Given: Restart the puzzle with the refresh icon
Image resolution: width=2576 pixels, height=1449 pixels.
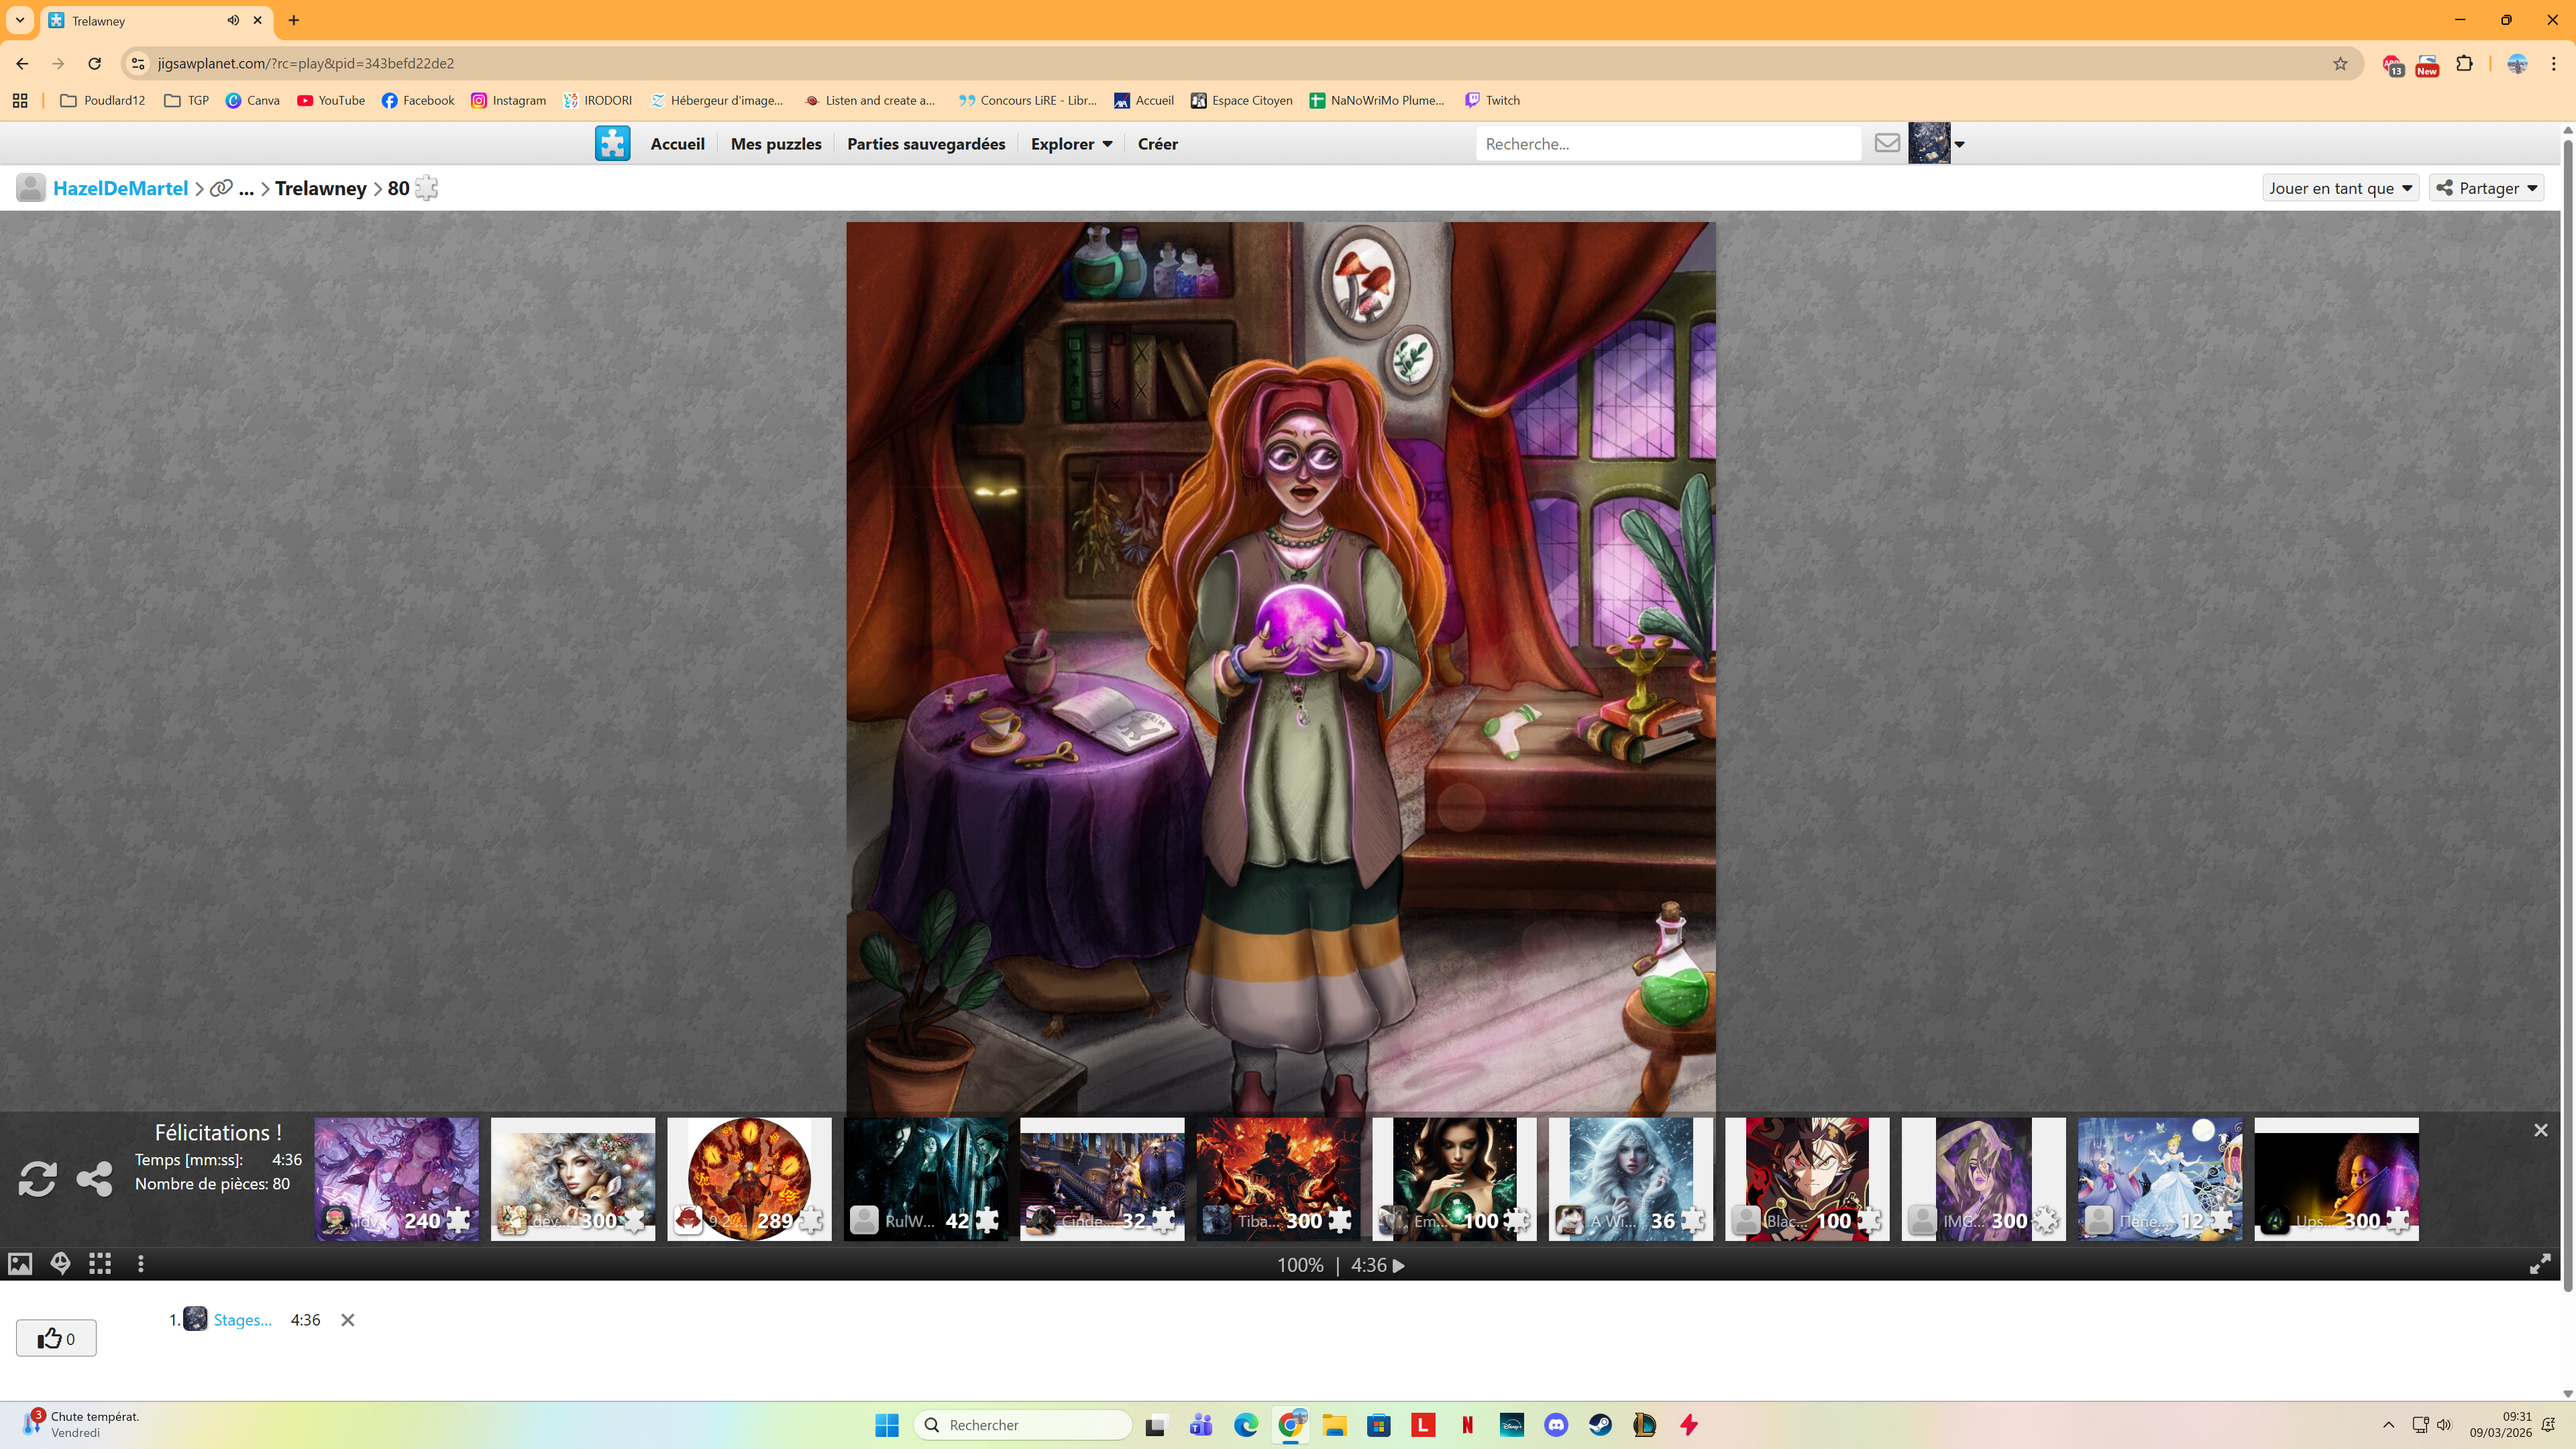Looking at the screenshot, I should click(37, 1178).
